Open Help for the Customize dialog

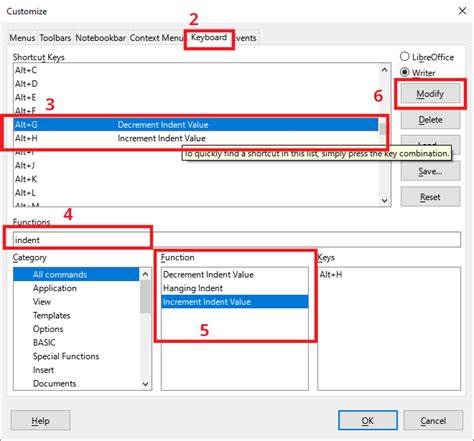coord(40,421)
